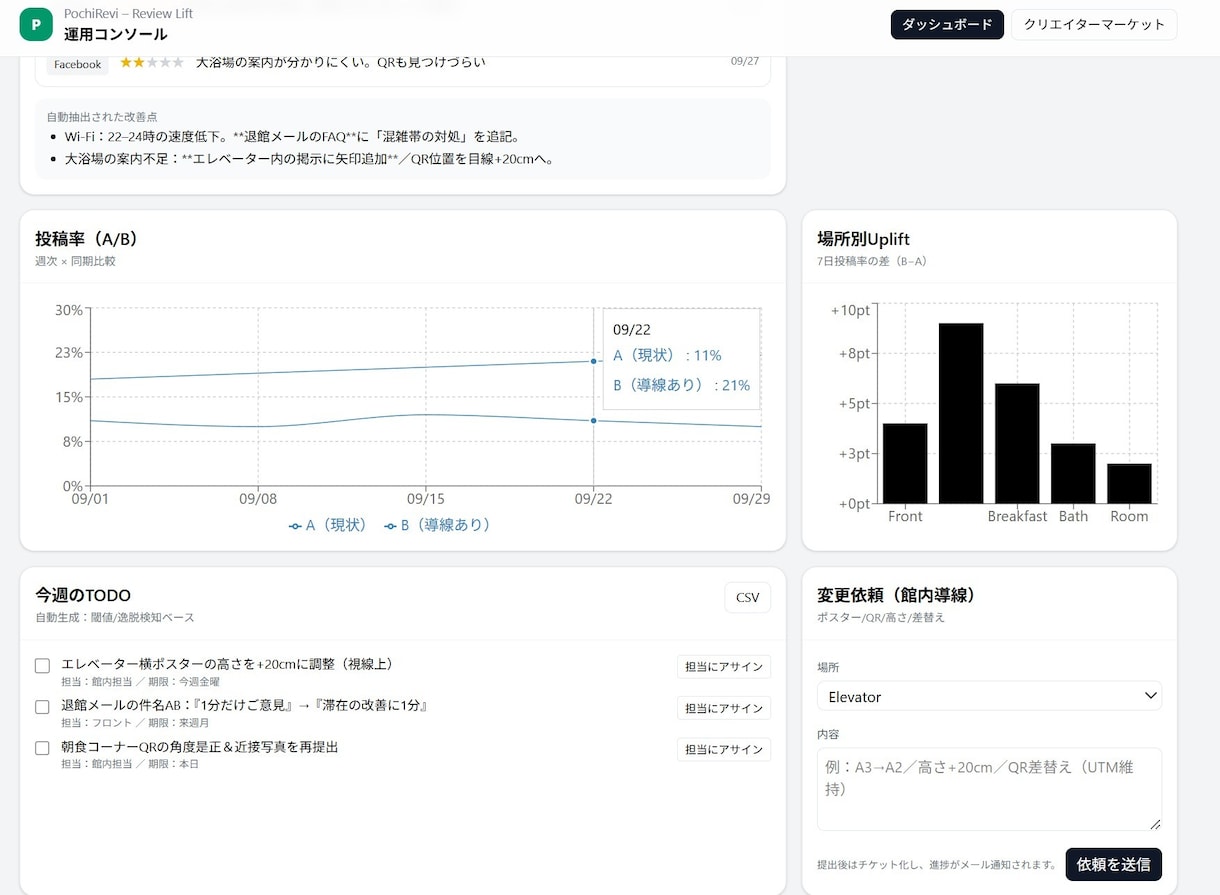Viewport: 1220px width, 895px height.
Task: Export TODO list with CSV button
Action: click(x=748, y=598)
